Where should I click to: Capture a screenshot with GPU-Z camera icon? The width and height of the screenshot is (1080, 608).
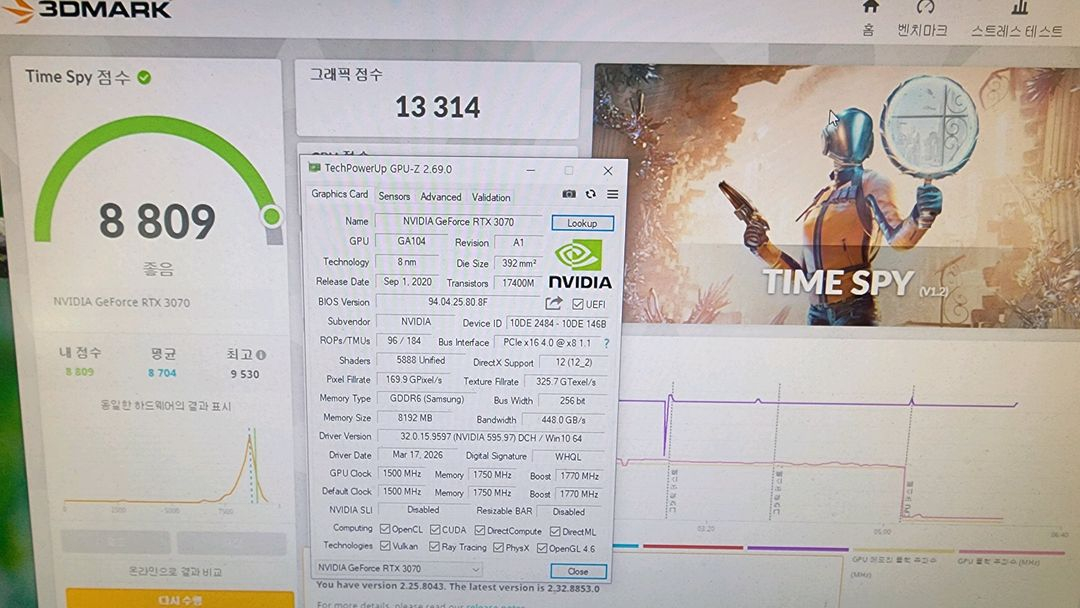[568, 194]
